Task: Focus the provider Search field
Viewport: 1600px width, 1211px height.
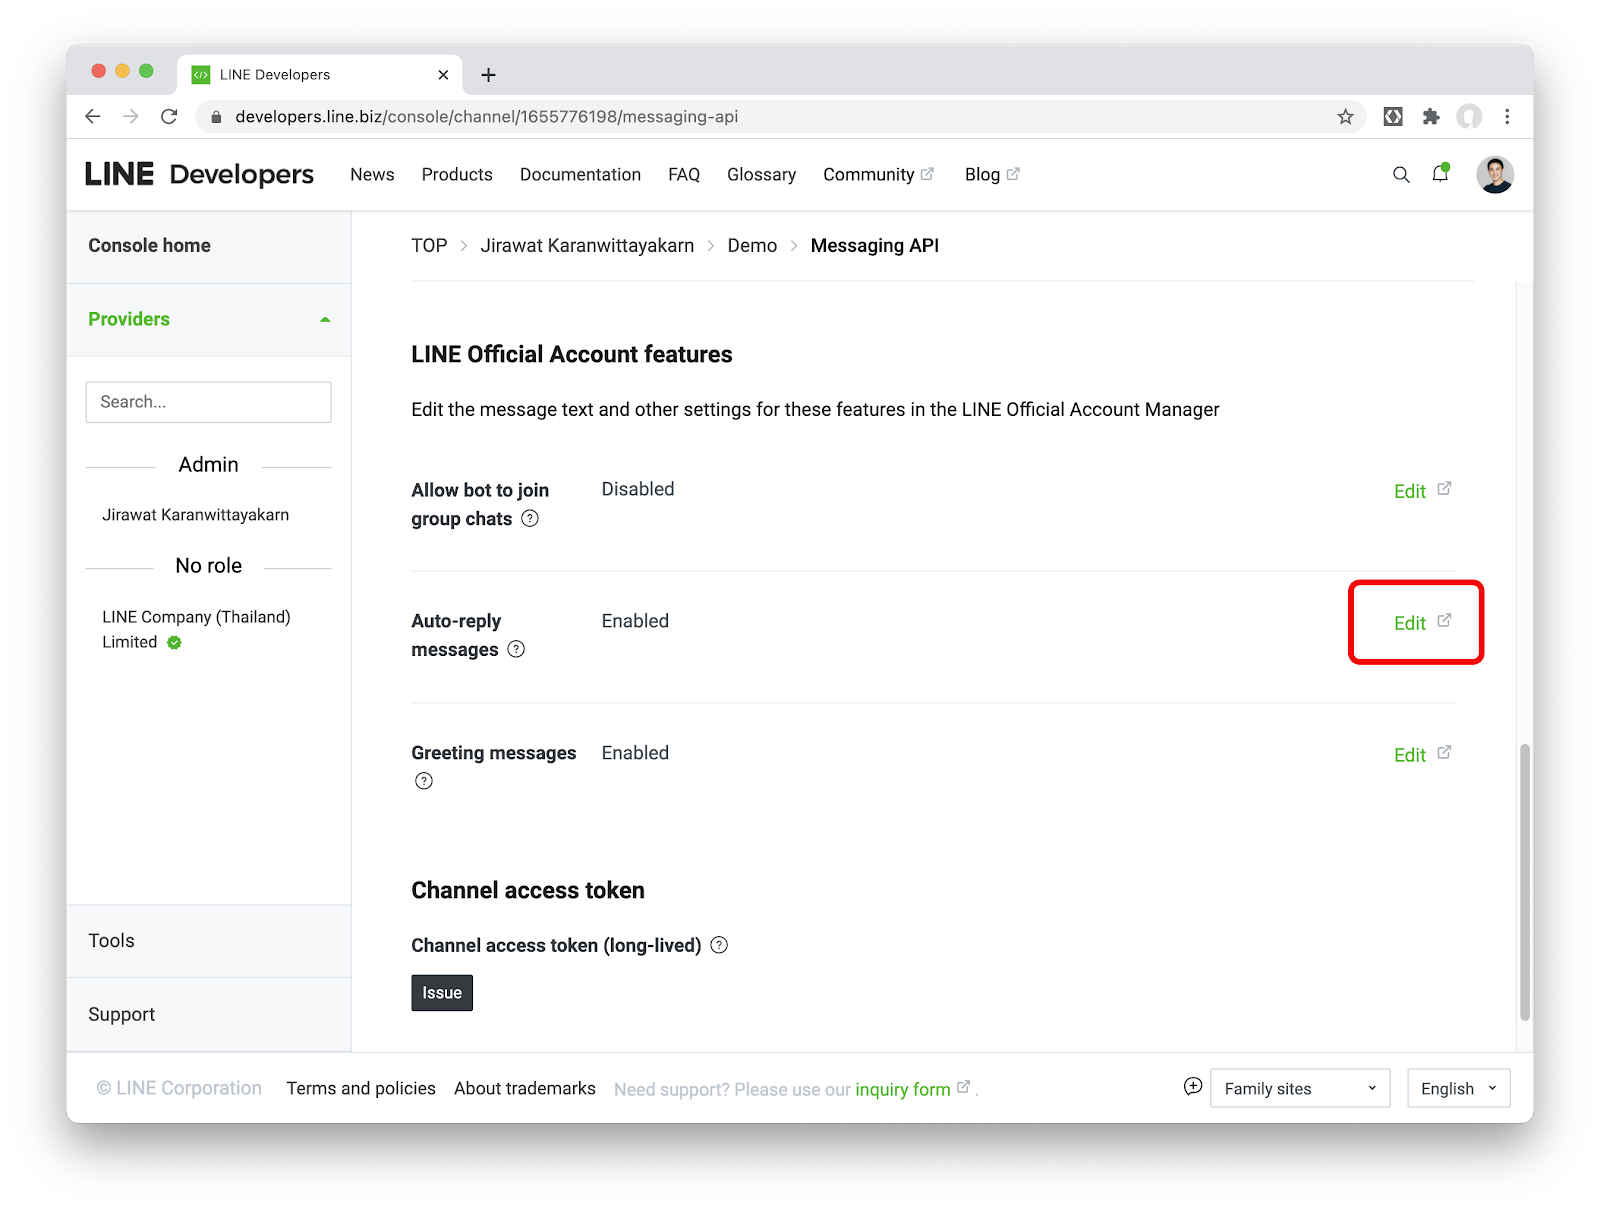Action: [208, 402]
